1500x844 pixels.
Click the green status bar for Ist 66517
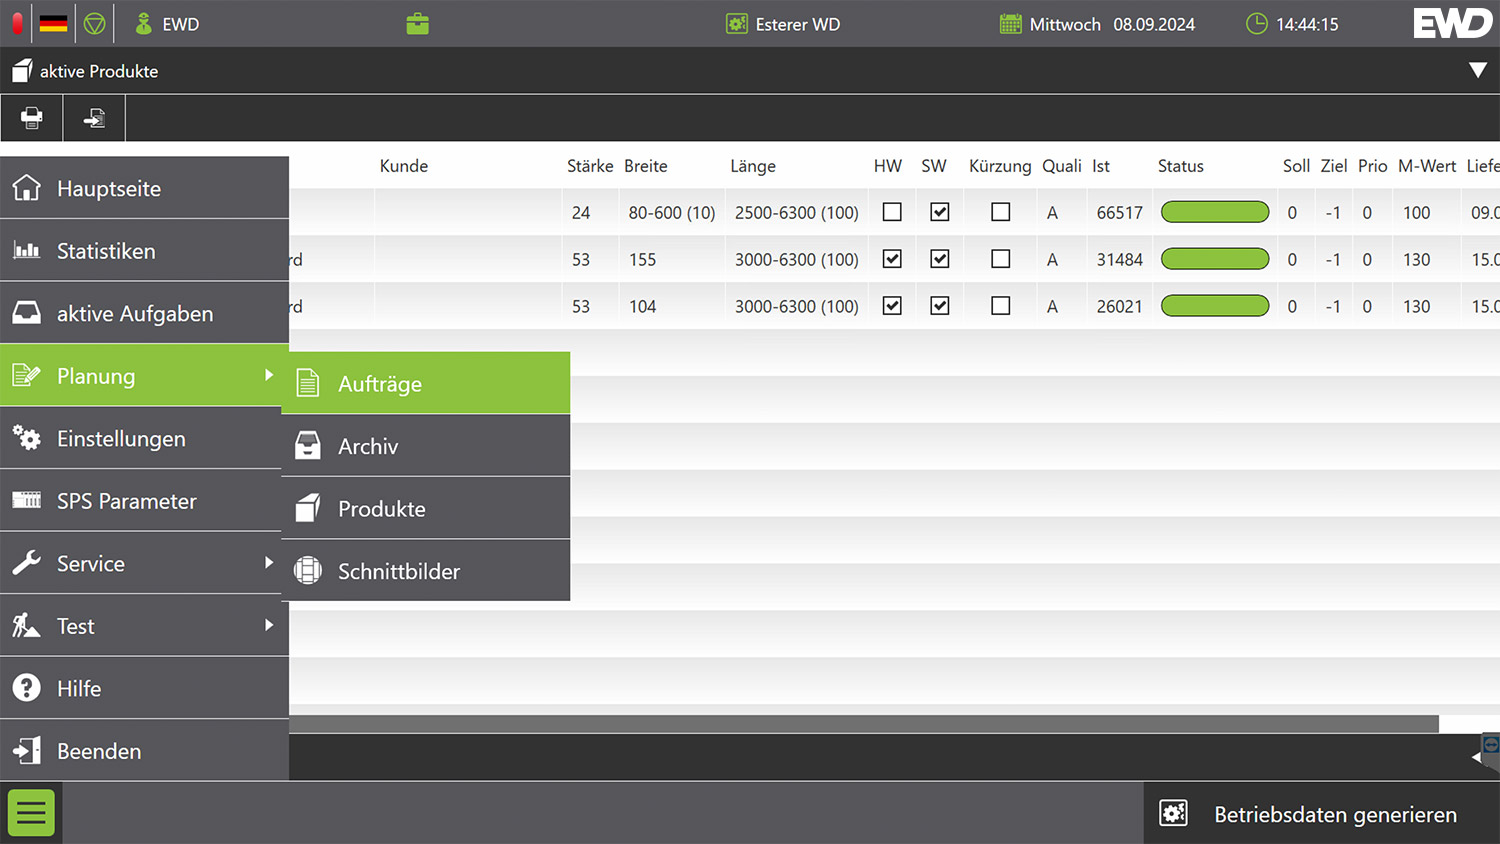(x=1214, y=212)
